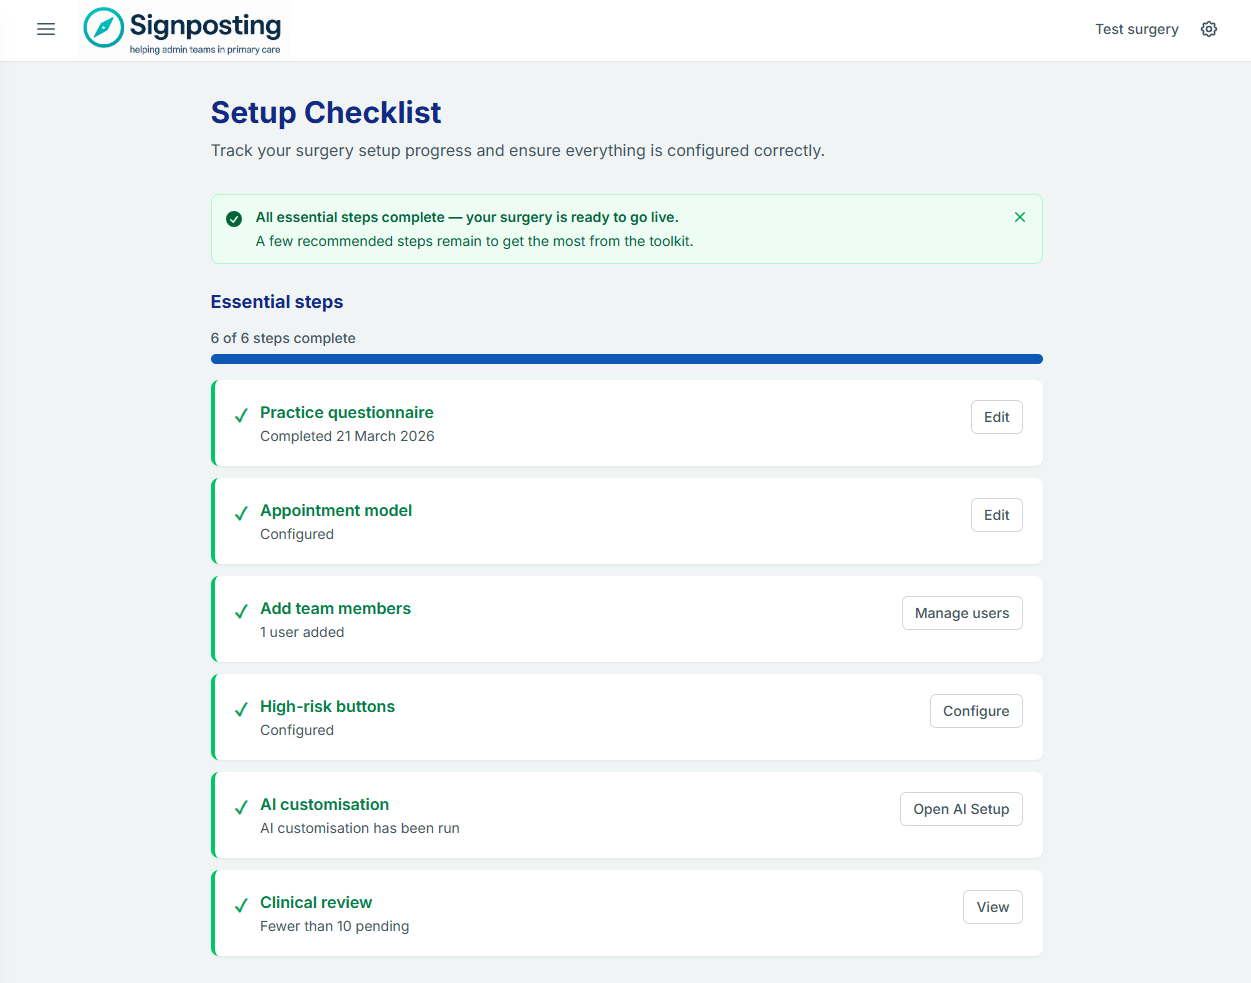Click the Appointment model checkmark icon
The width and height of the screenshot is (1251, 983).
(241, 514)
